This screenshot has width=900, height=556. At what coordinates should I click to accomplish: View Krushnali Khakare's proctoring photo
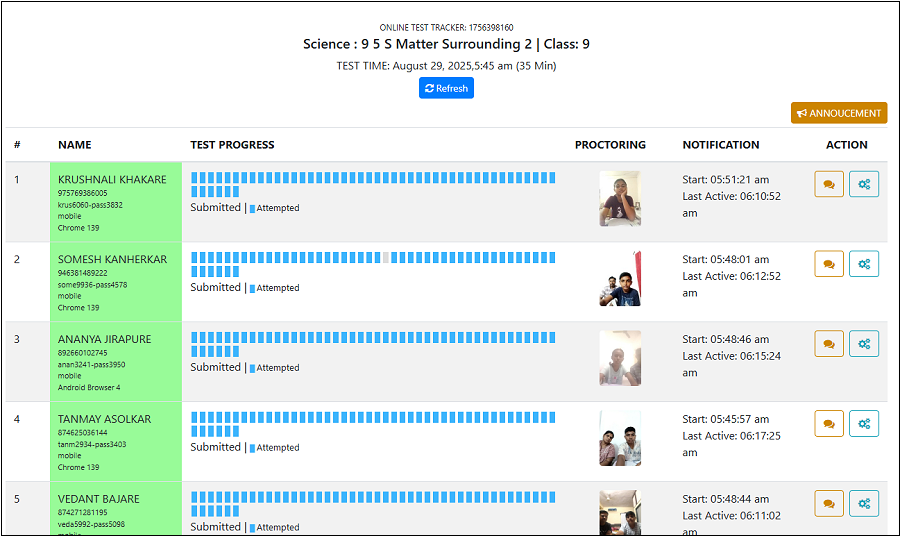[620, 198]
